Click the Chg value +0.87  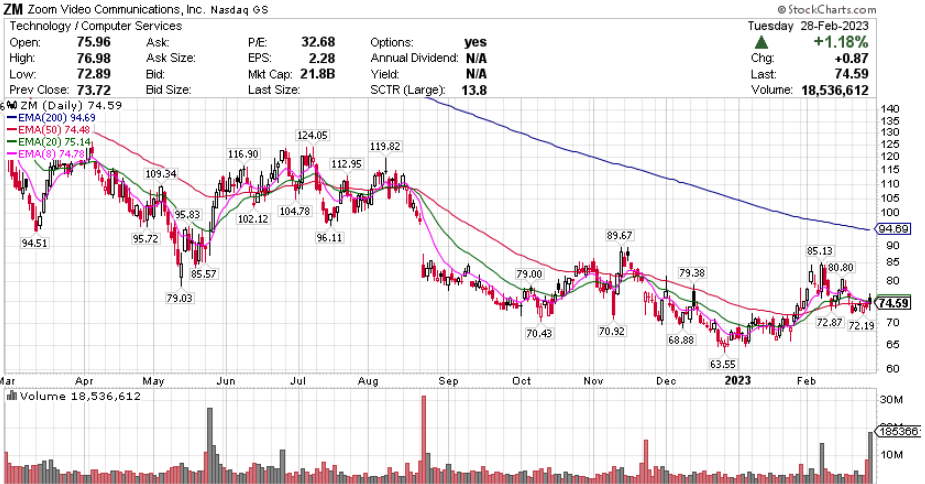click(x=851, y=58)
